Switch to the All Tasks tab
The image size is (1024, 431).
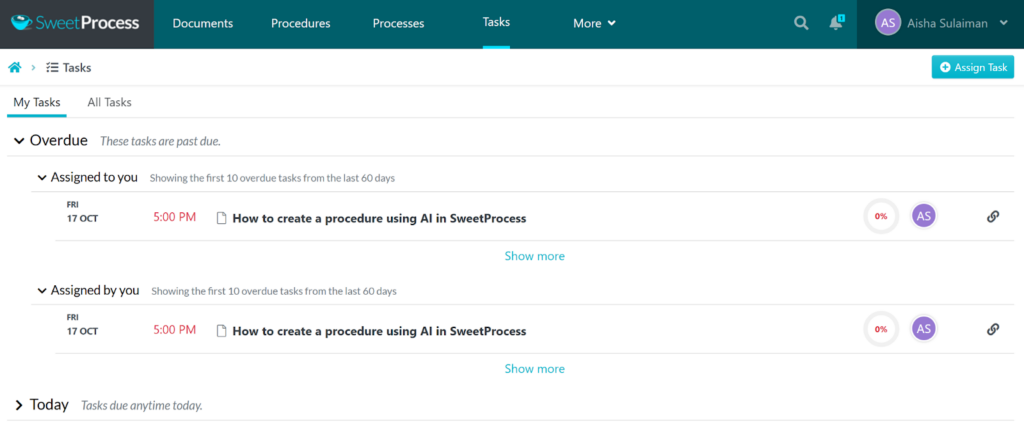click(x=109, y=102)
